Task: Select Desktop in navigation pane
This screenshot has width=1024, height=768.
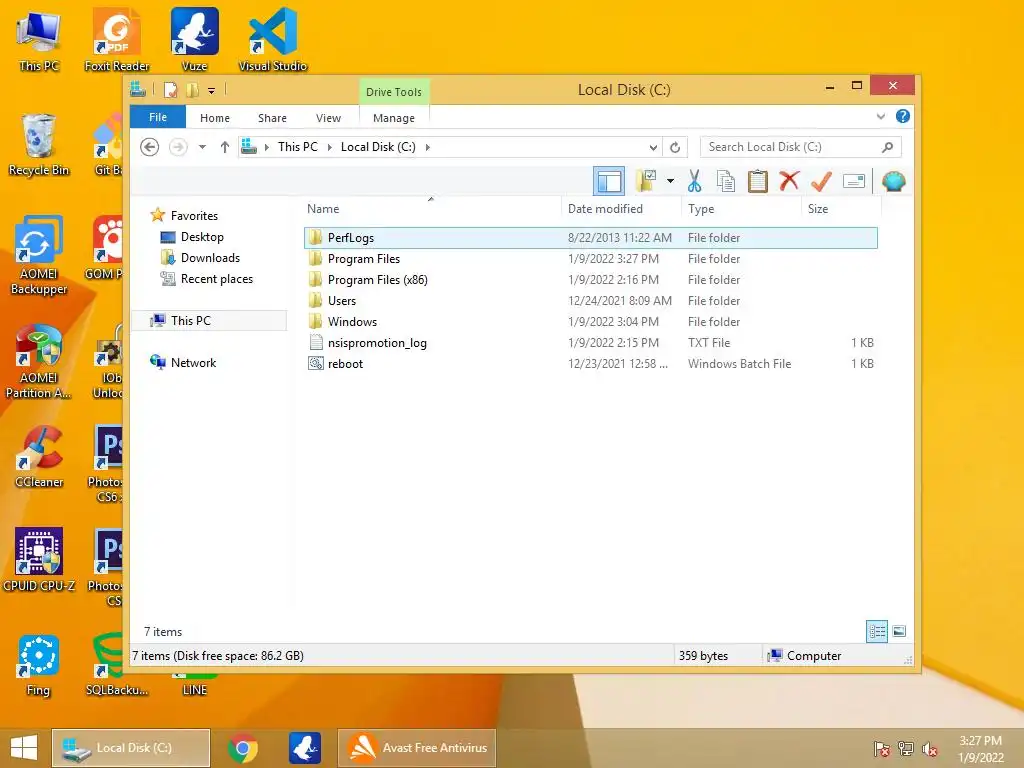Action: (x=202, y=237)
